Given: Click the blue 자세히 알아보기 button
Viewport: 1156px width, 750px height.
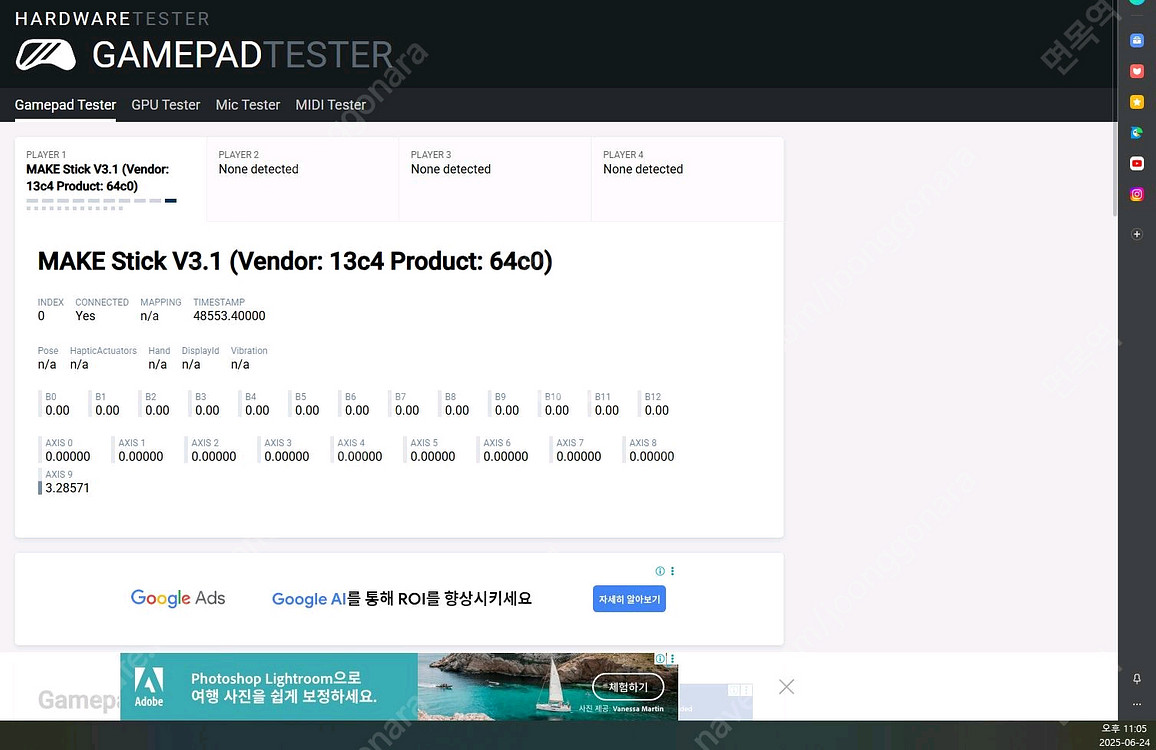Looking at the screenshot, I should (629, 599).
